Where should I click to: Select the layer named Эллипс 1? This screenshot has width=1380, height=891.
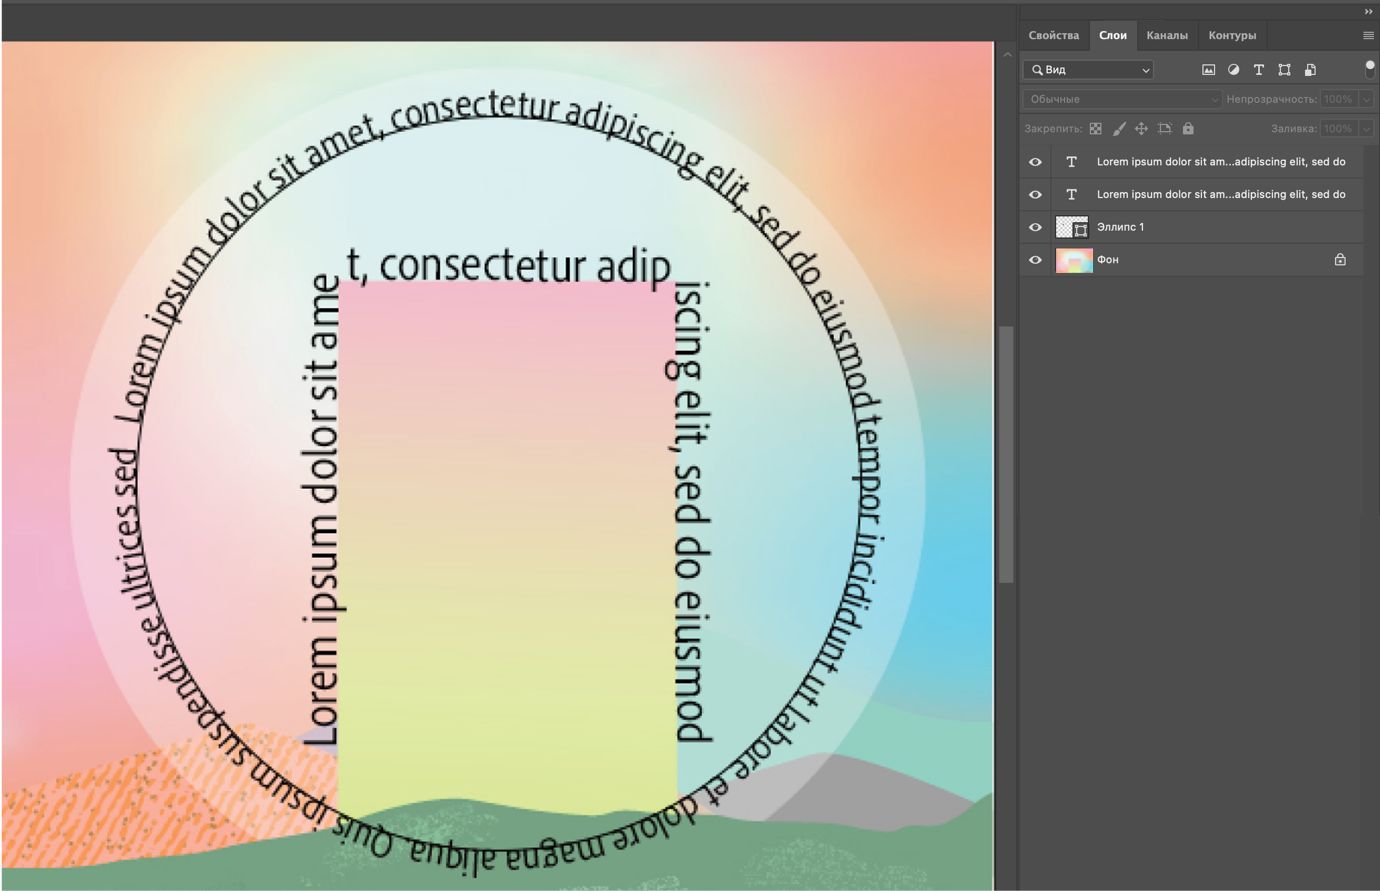(1120, 227)
